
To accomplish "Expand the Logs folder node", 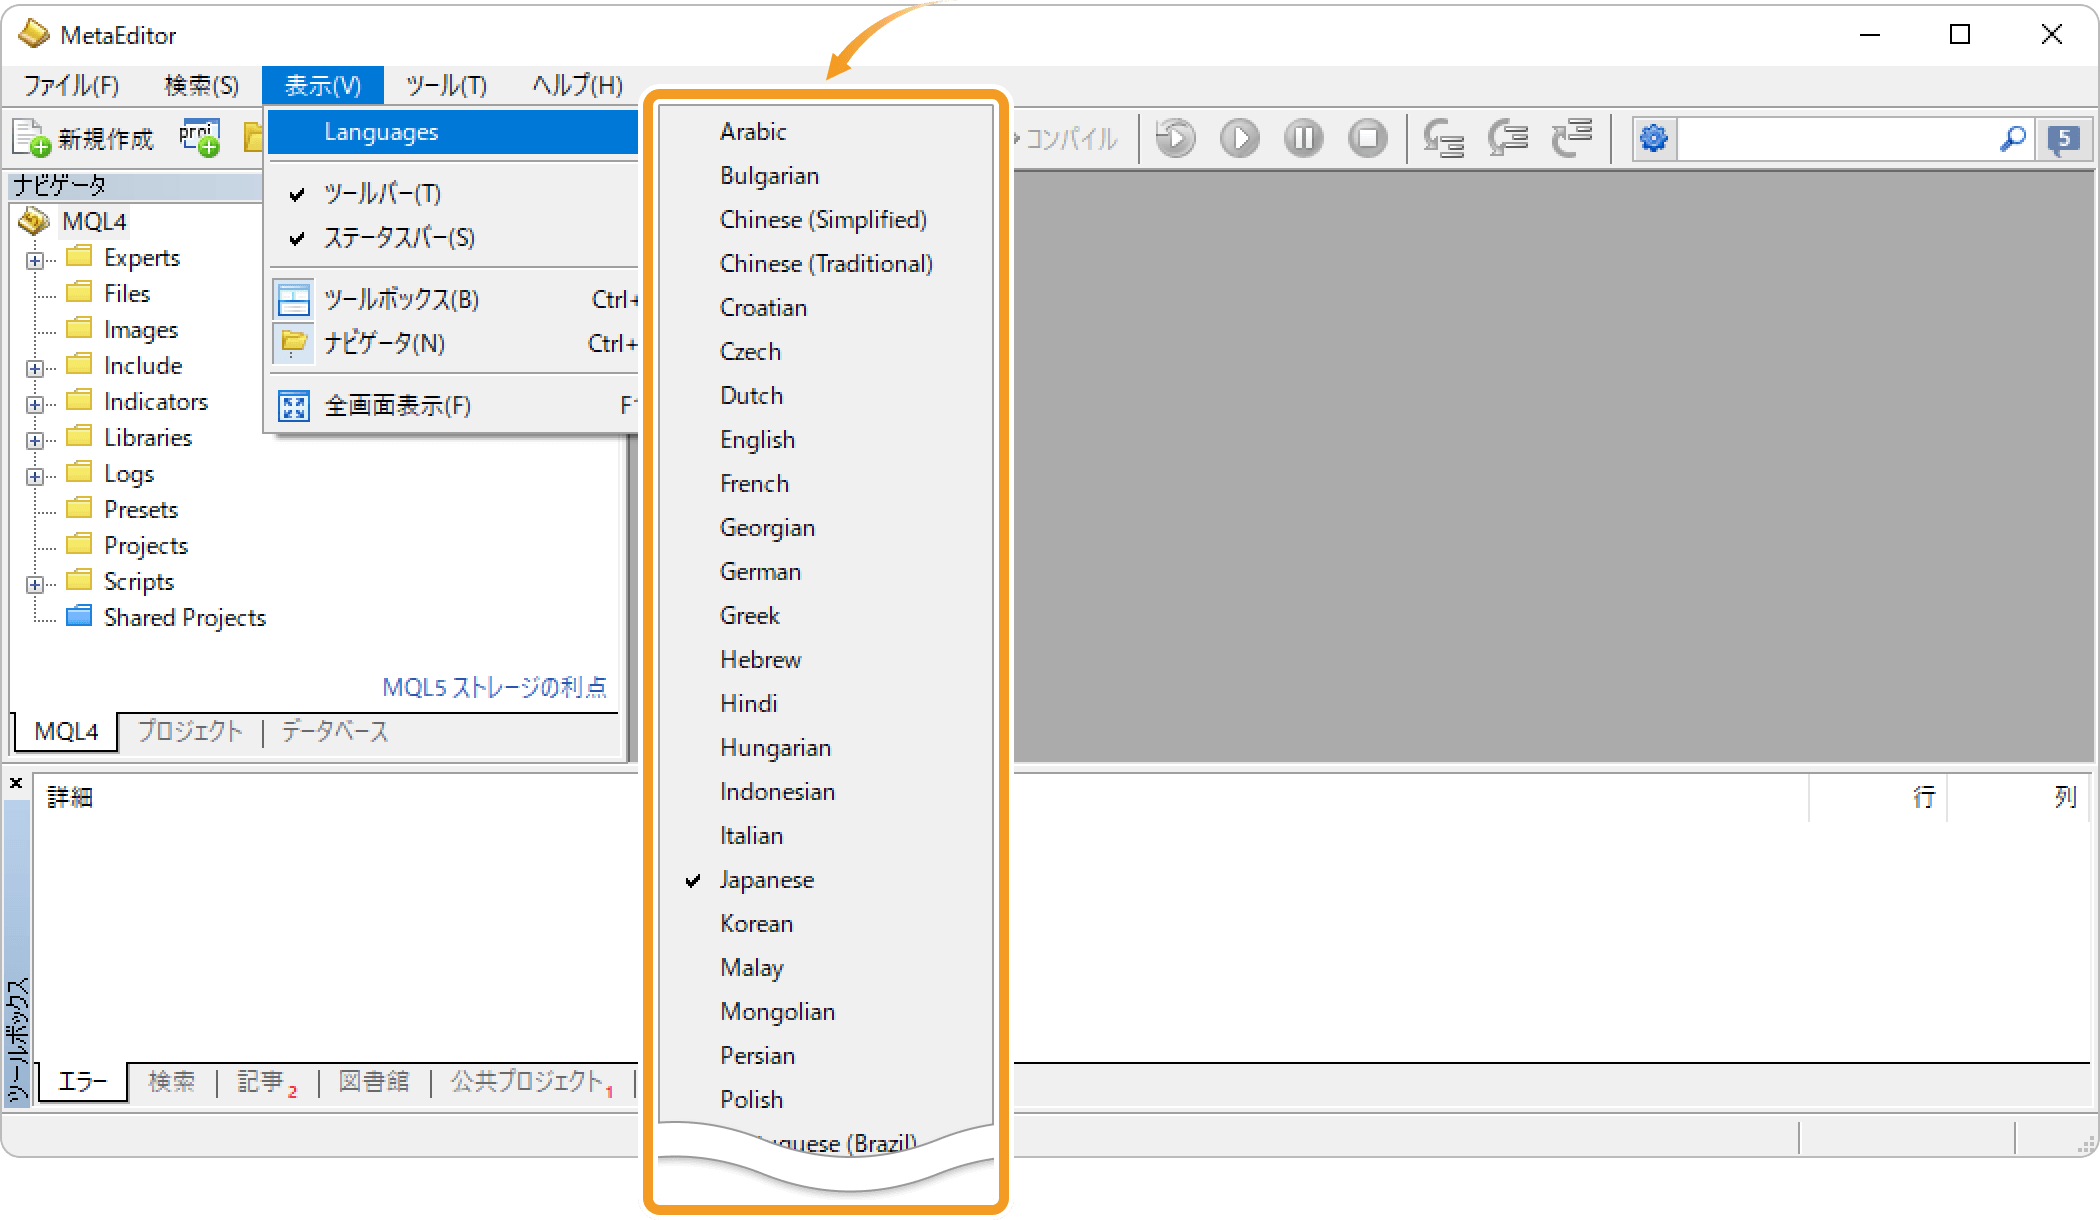I will click(35, 476).
